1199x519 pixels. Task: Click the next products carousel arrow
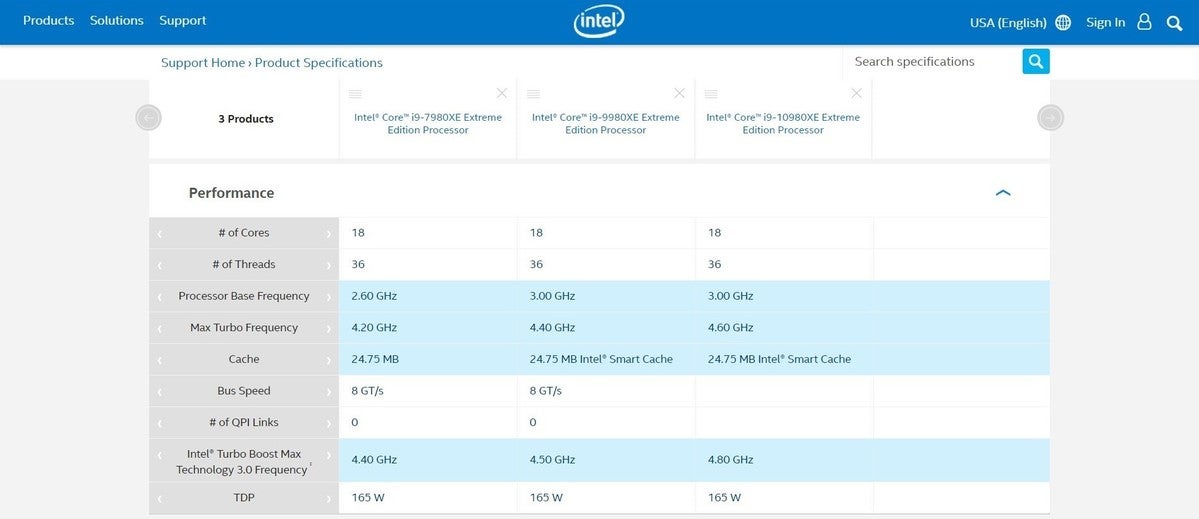pos(1051,117)
